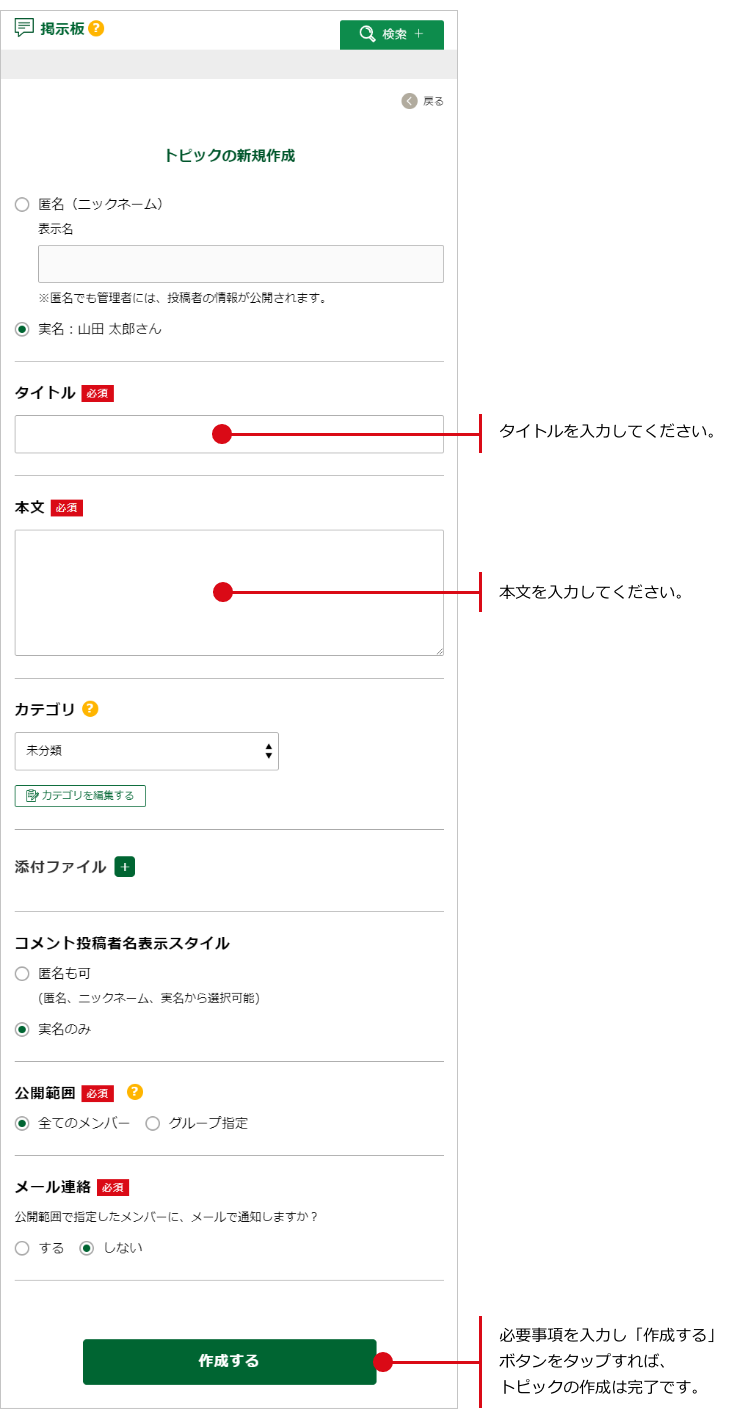Click the help icon beside 掲示板 title
This screenshot has width=750, height=1419.
point(96,28)
